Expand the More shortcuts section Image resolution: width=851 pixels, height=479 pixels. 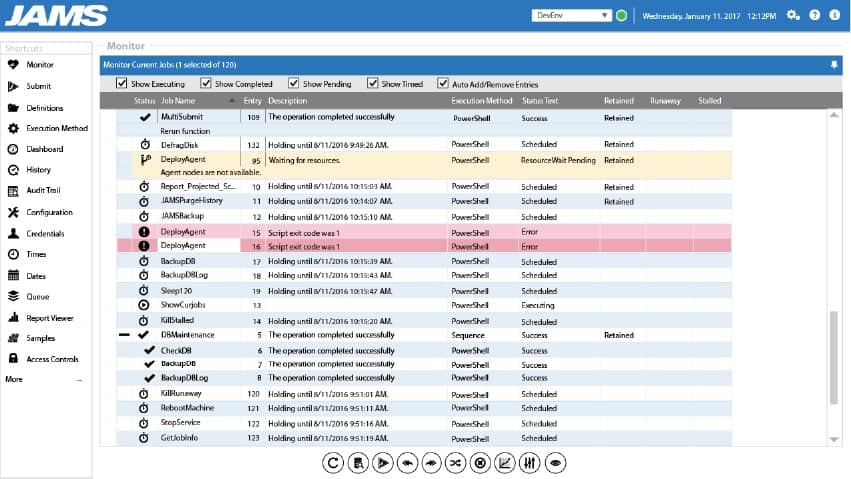click(43, 379)
